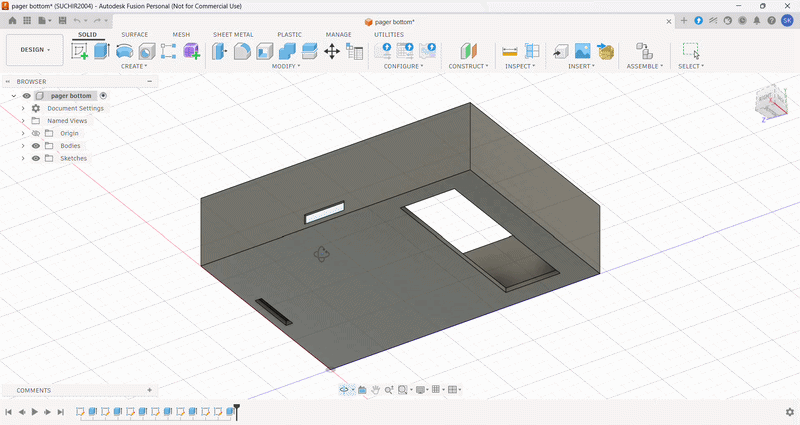The image size is (800, 425).
Task: Select the Insert Derive tool
Action: point(561,51)
